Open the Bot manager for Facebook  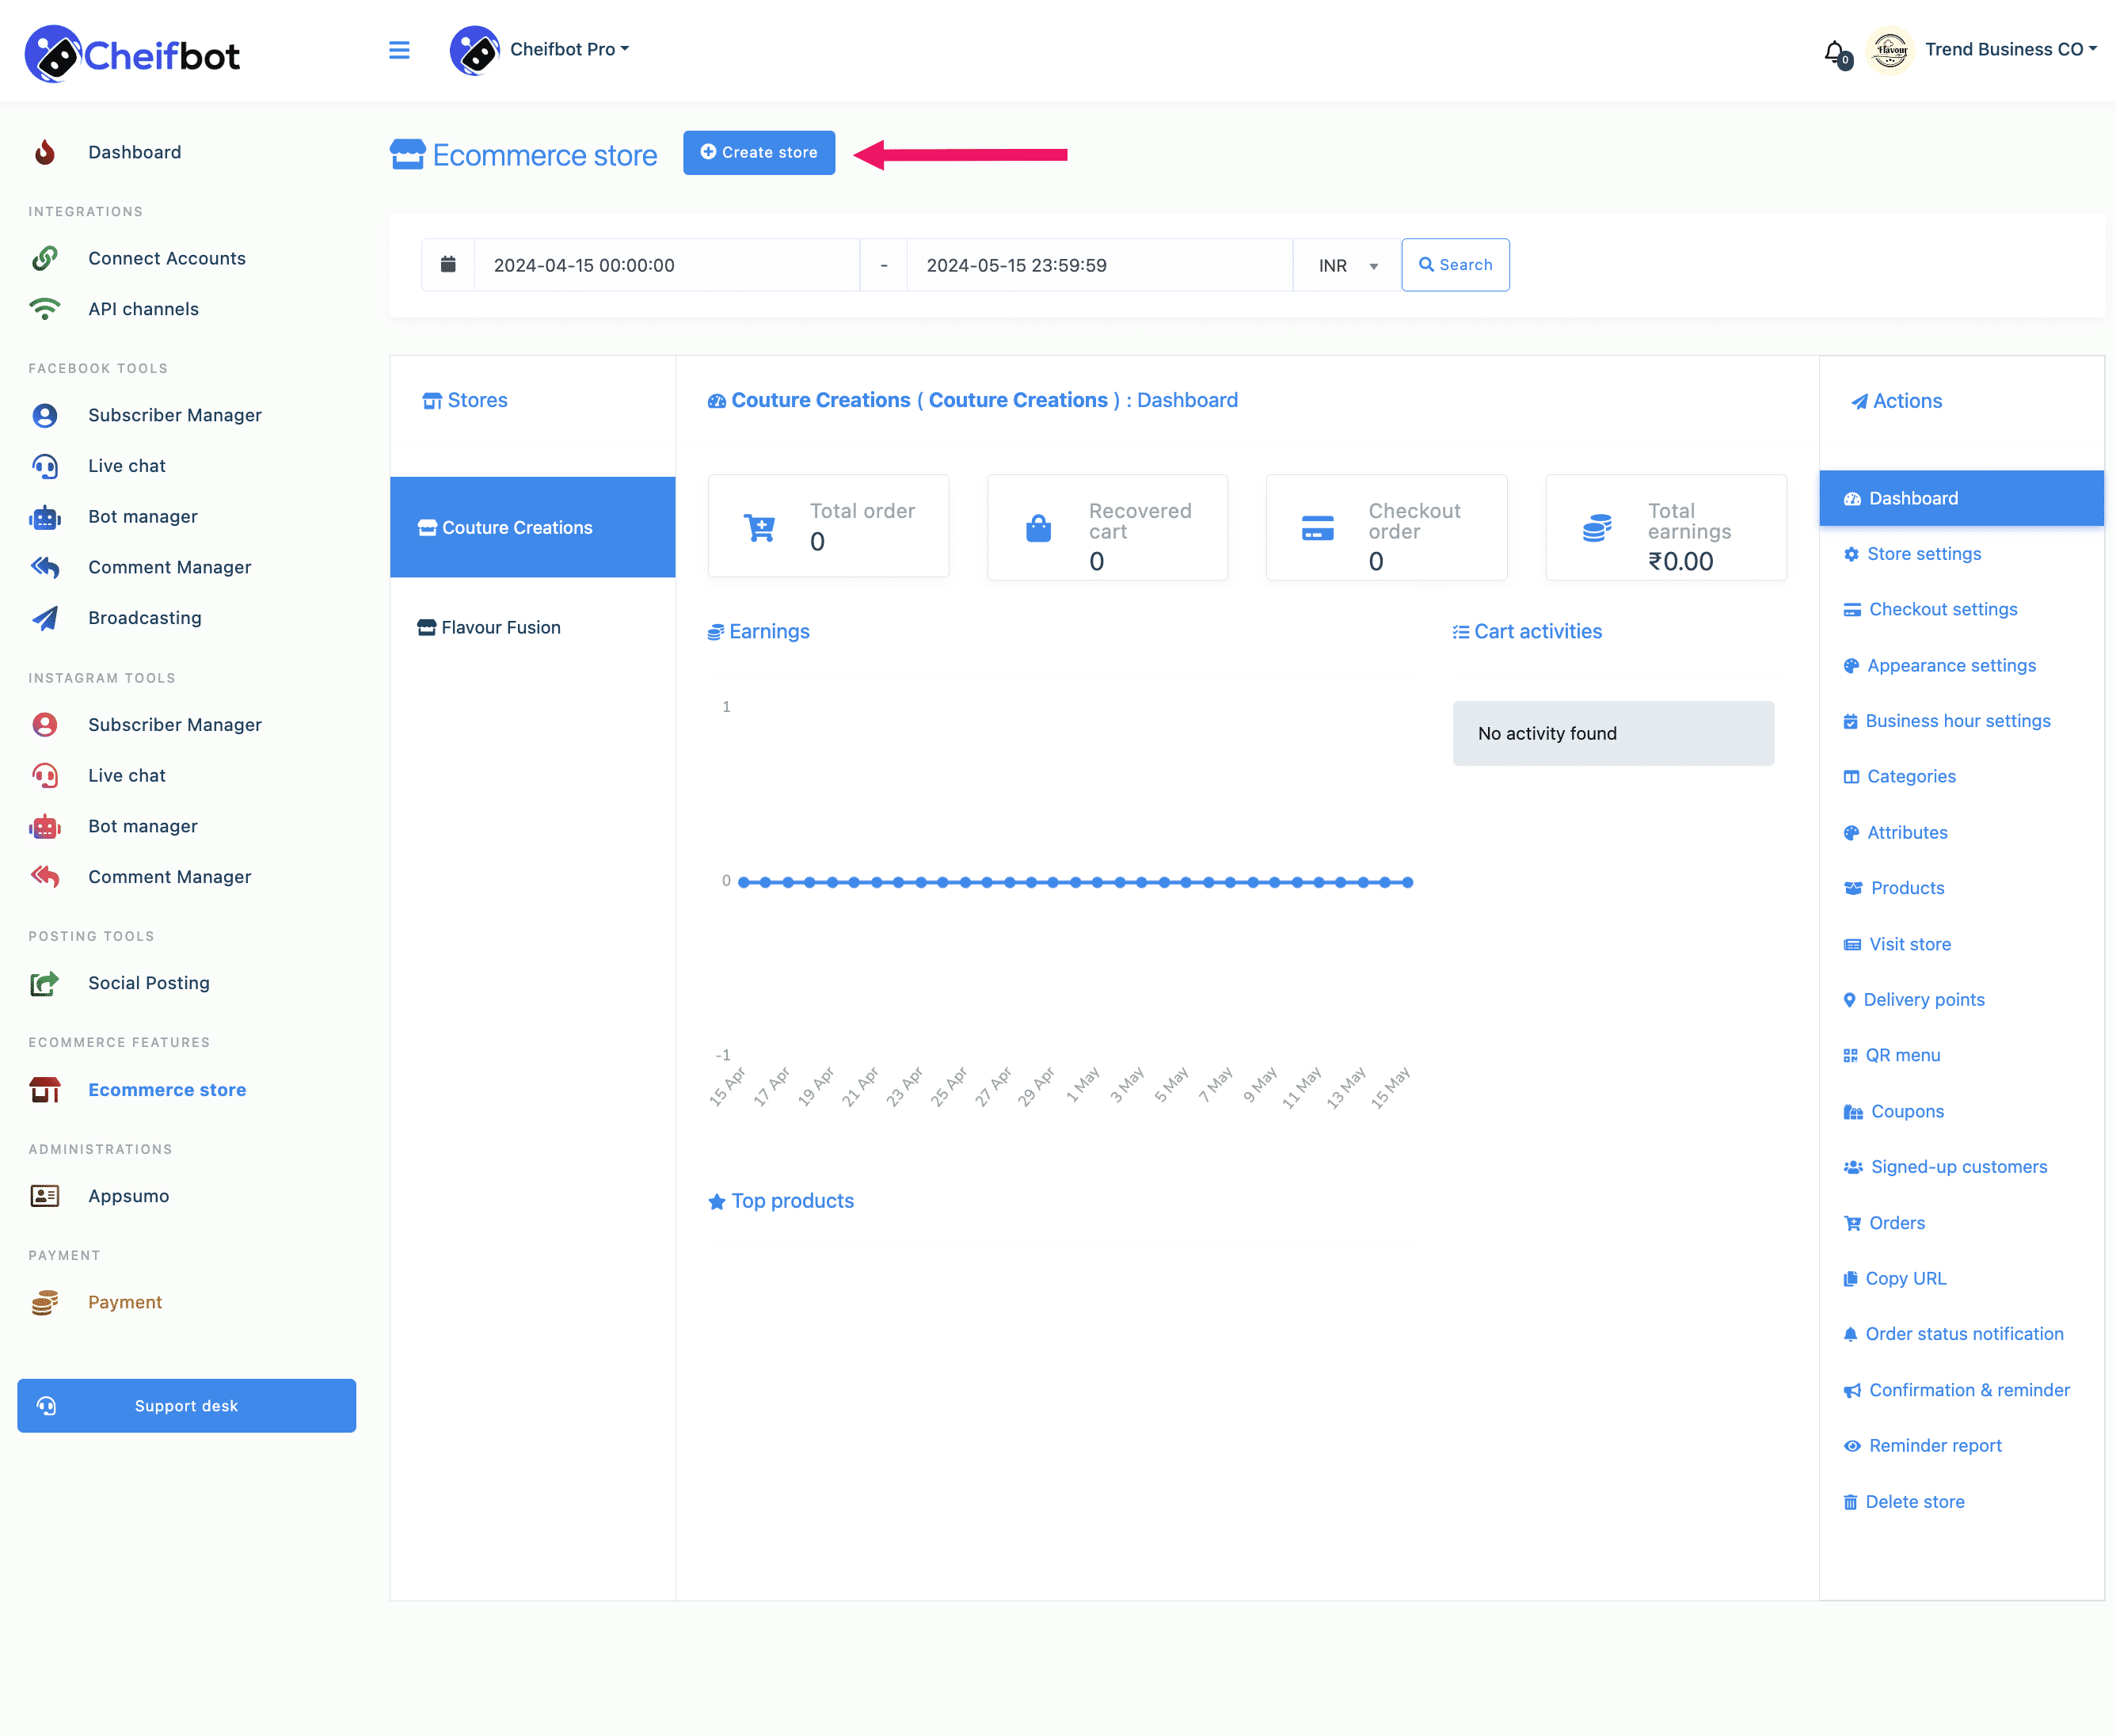(143, 515)
